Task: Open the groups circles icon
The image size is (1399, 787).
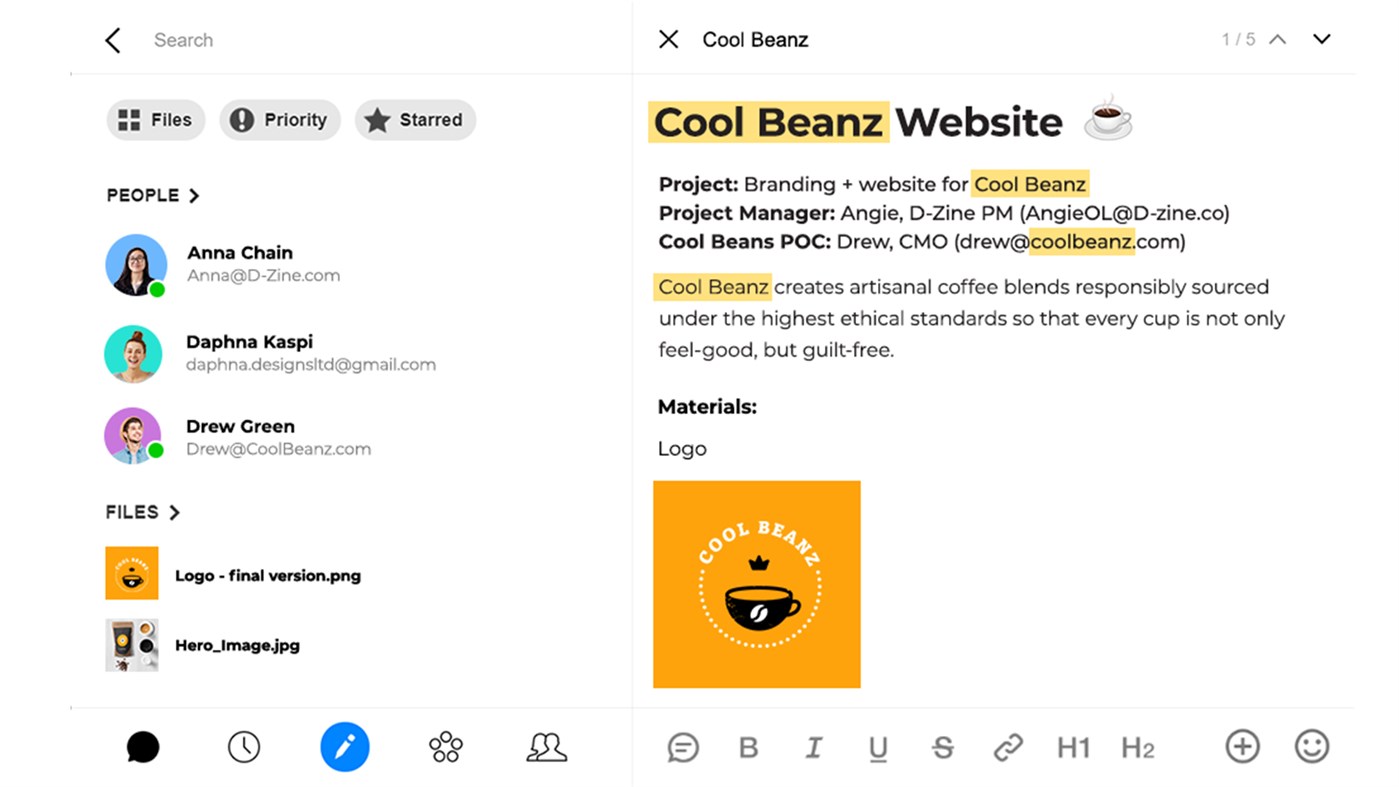Action: pyautogui.click(x=445, y=747)
